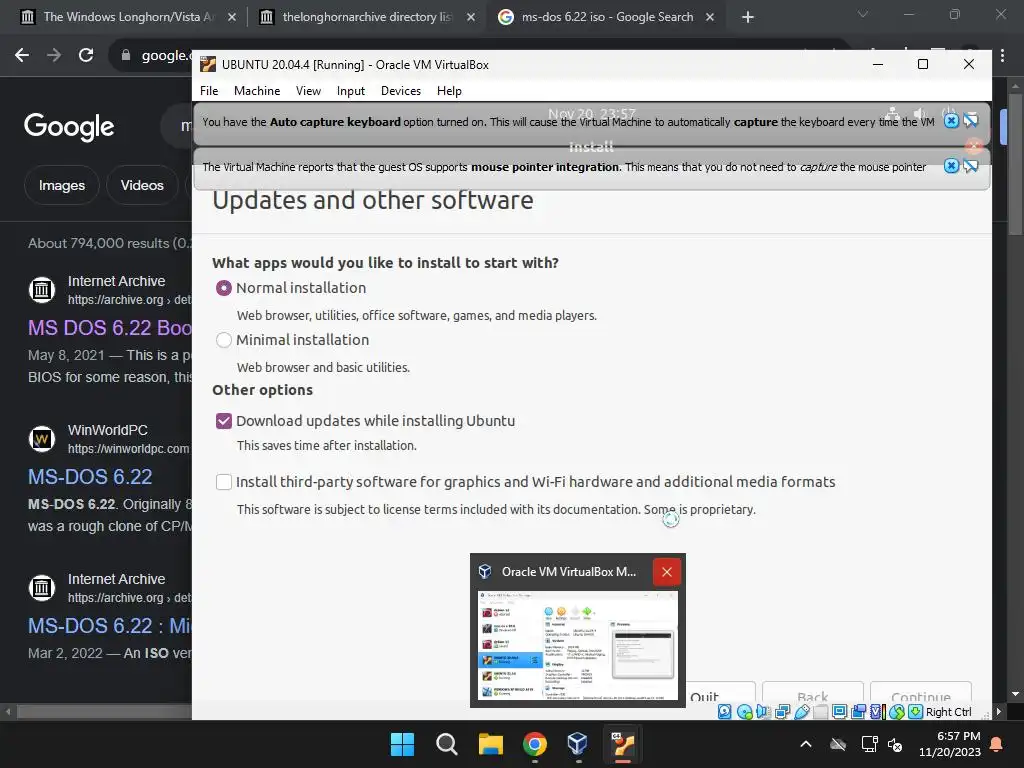Open Google Images filter

(61, 185)
